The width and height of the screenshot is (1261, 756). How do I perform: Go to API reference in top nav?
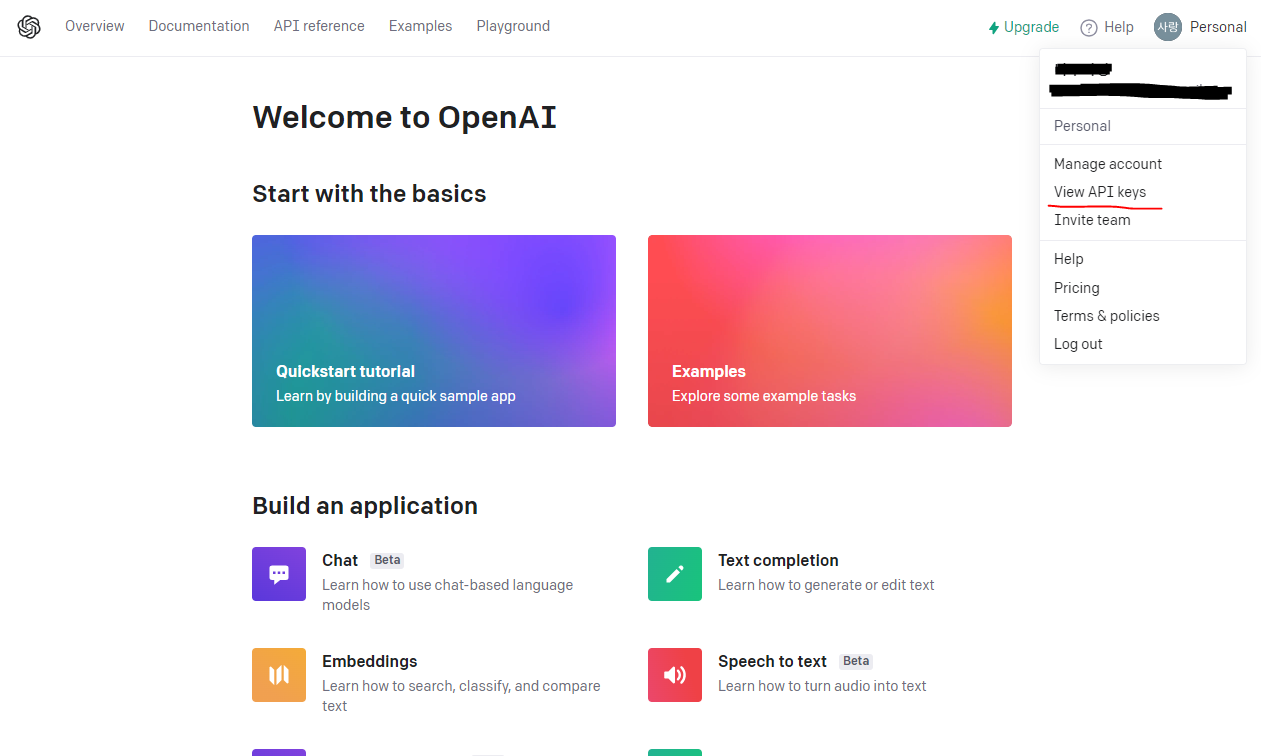[x=319, y=26]
